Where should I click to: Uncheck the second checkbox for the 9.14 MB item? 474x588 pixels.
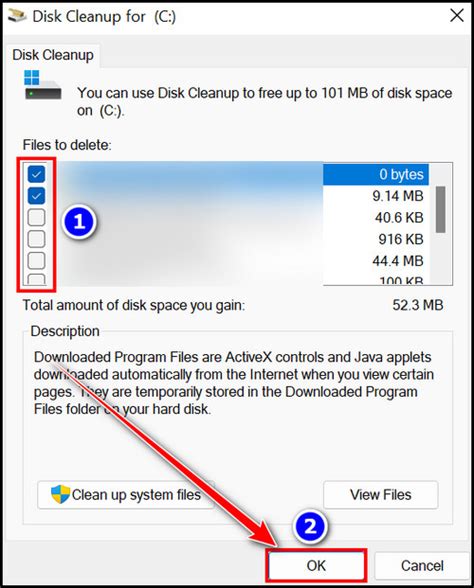coord(36,195)
